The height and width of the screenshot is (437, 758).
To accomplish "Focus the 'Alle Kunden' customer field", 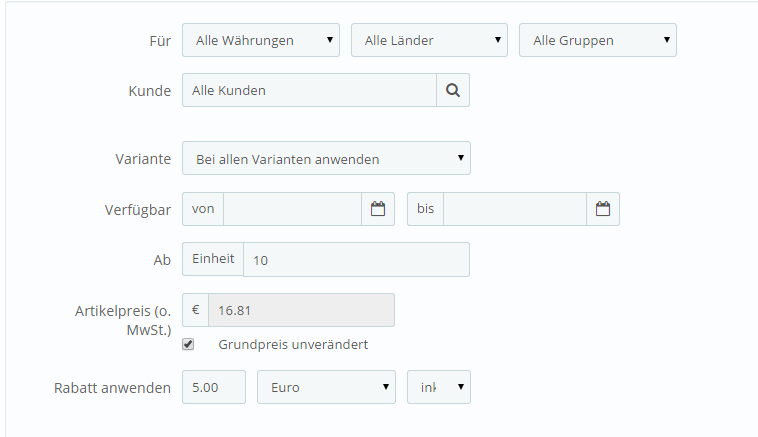I will click(310, 90).
